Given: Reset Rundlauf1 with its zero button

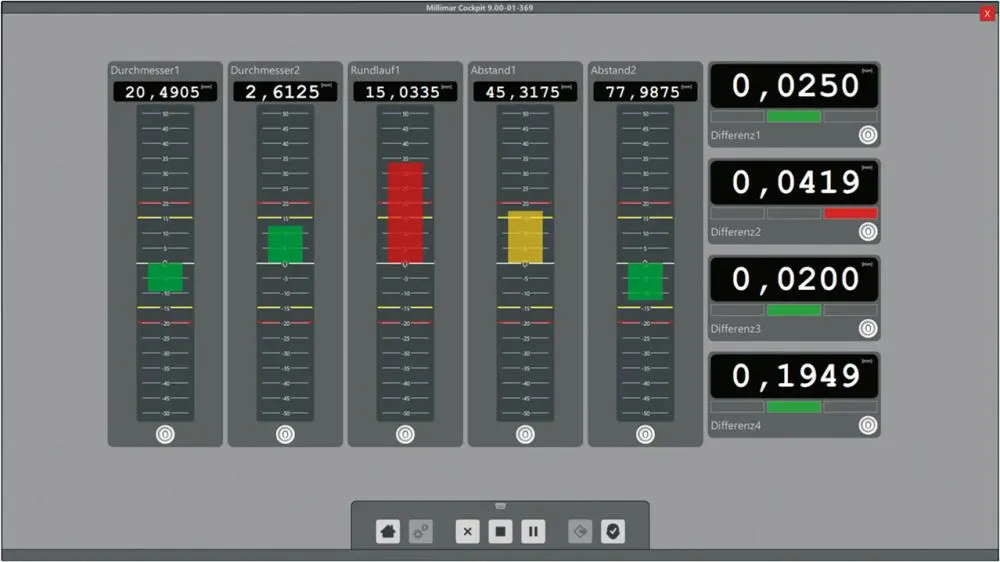Looking at the screenshot, I should coord(405,435).
